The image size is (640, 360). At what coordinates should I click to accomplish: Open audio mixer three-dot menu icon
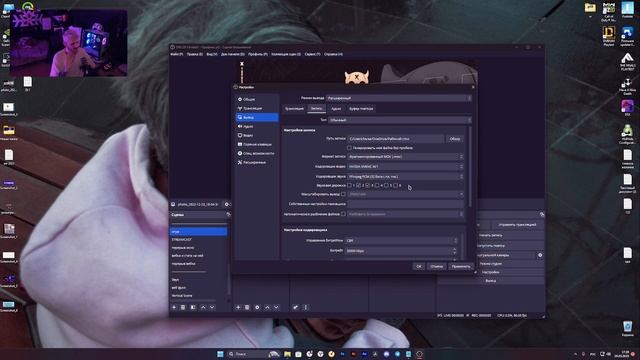[x=305, y=307]
